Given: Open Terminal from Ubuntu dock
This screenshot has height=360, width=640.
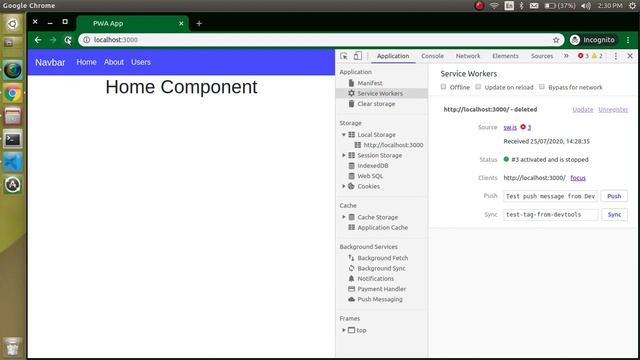Looking at the screenshot, I should click(x=13, y=140).
